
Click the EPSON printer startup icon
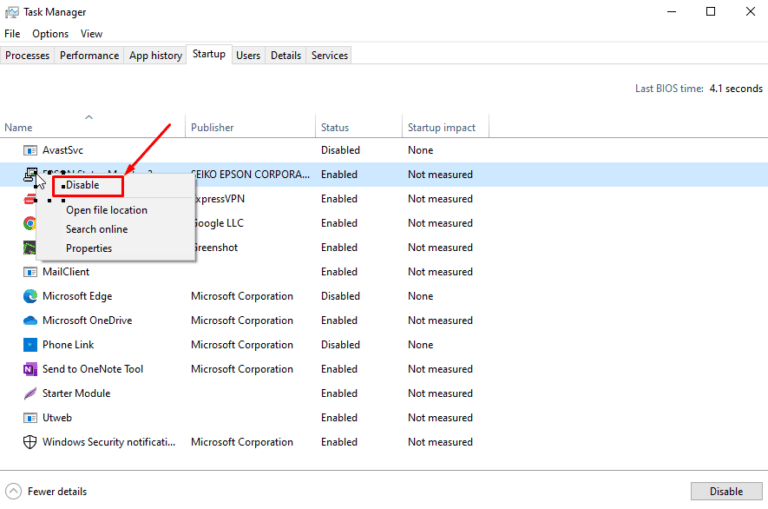[31, 174]
